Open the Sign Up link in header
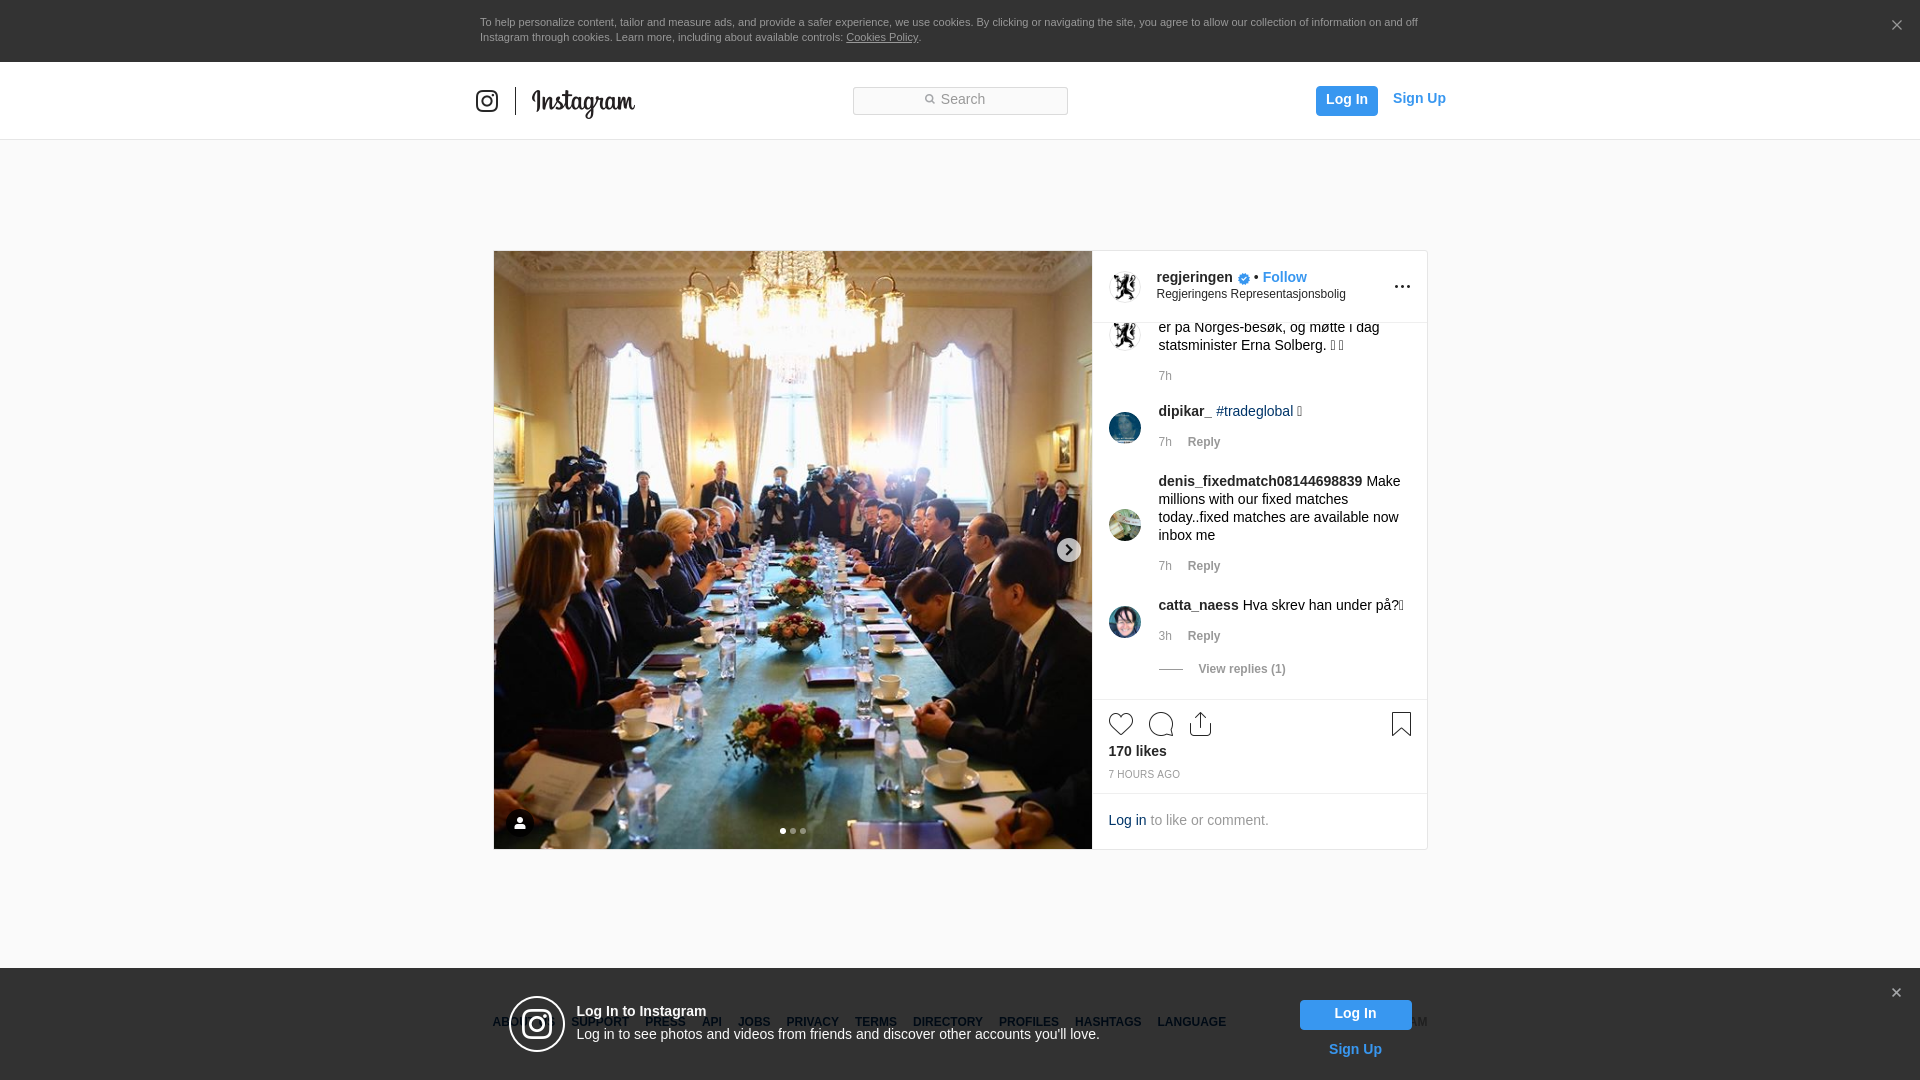 tap(1419, 98)
